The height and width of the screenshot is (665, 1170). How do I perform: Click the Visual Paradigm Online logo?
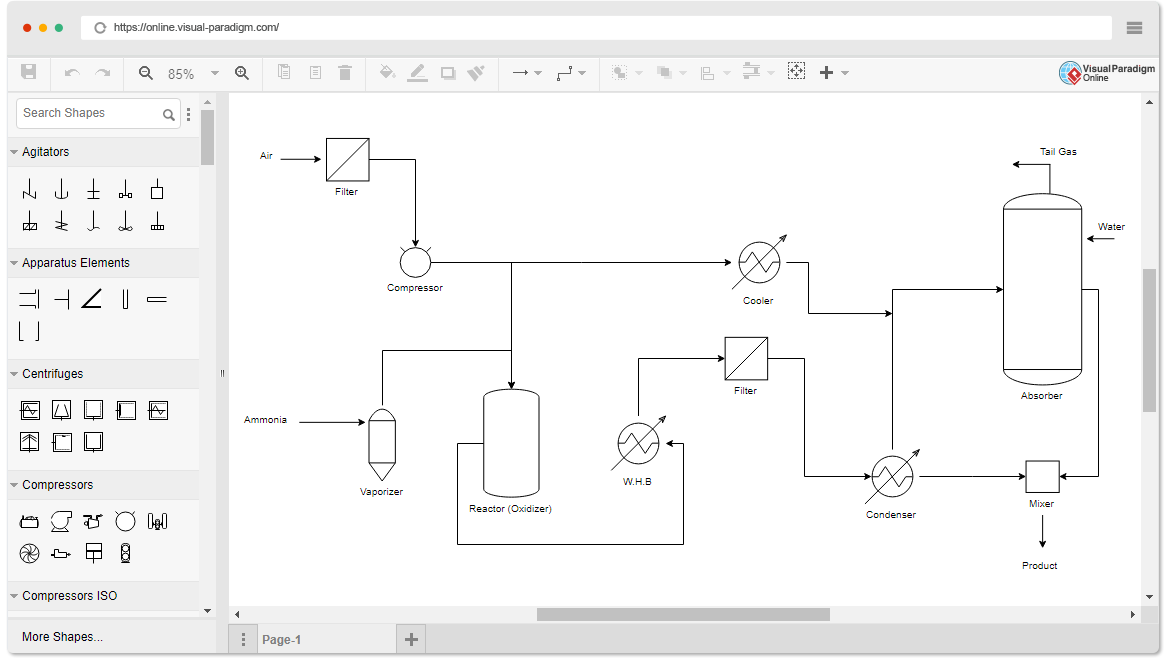(x=1107, y=72)
